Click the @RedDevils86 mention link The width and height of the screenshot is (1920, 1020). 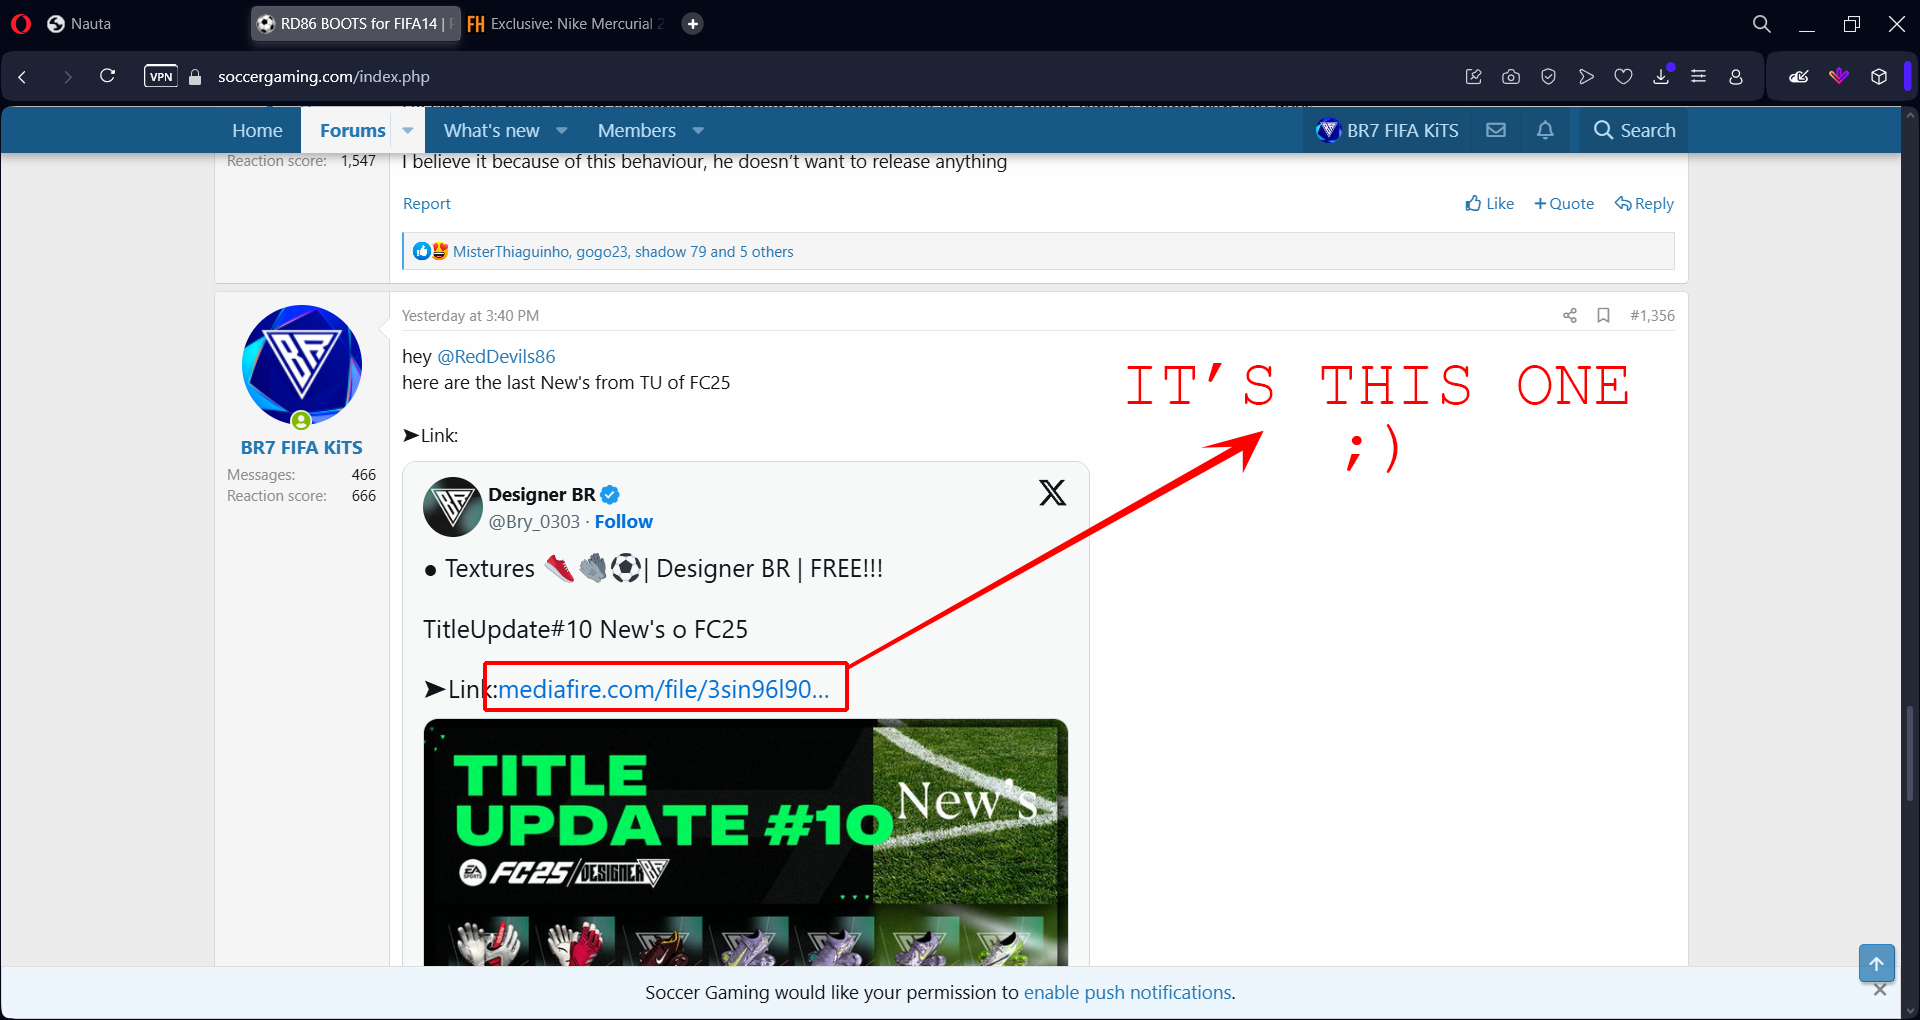pos(496,356)
